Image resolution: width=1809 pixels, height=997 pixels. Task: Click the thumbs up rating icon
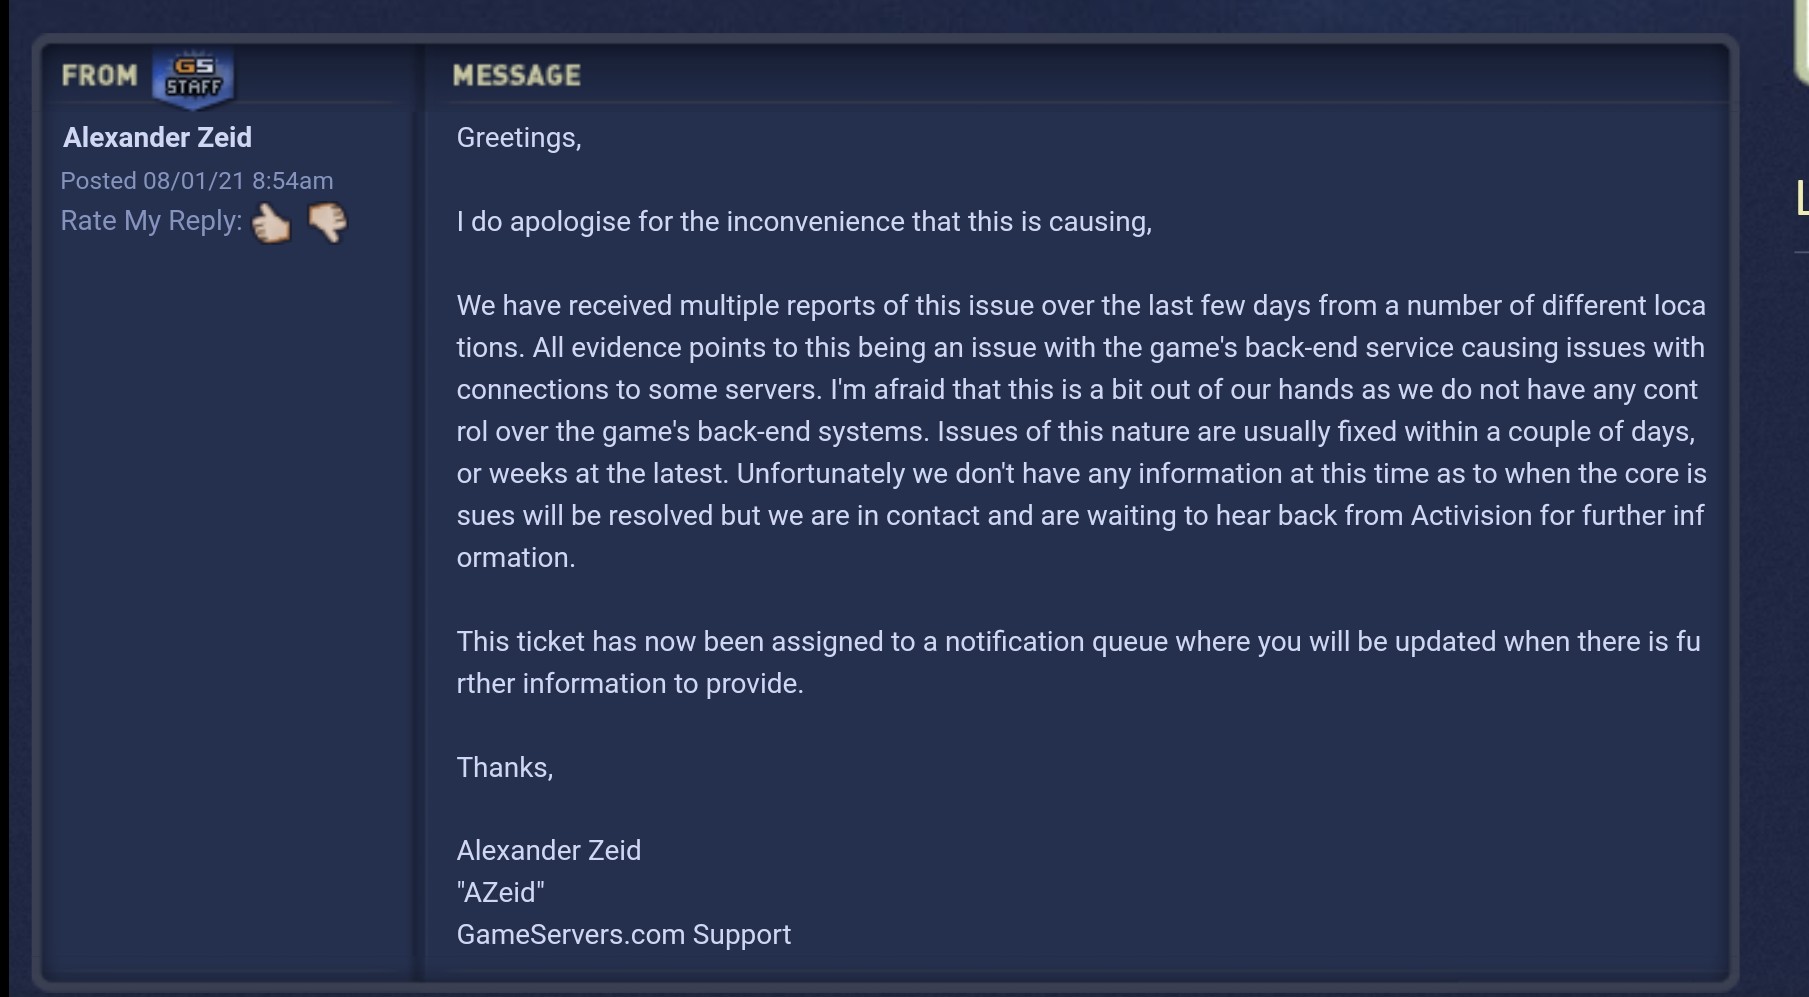[270, 223]
